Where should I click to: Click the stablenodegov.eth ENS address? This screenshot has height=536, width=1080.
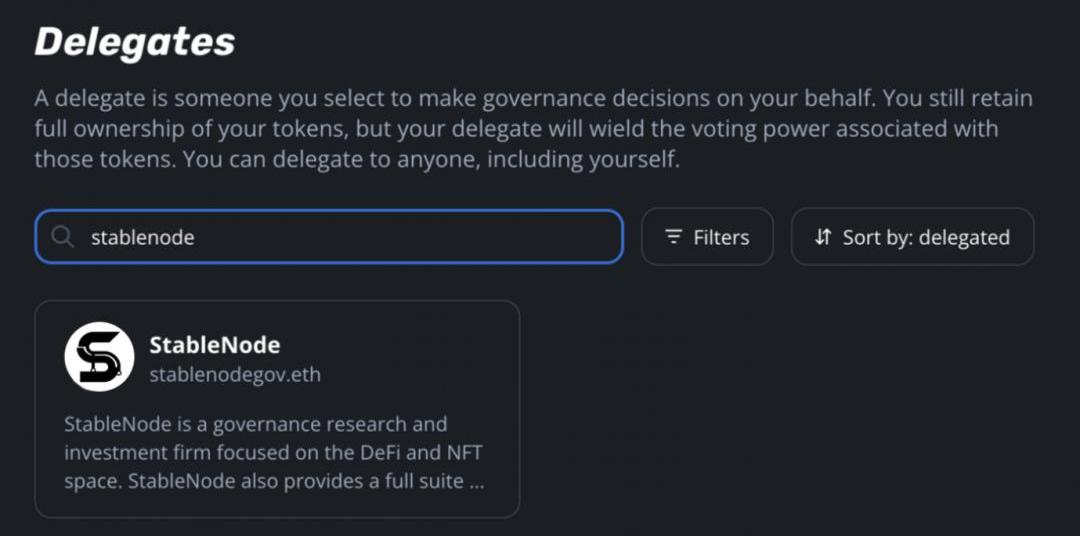pos(235,375)
